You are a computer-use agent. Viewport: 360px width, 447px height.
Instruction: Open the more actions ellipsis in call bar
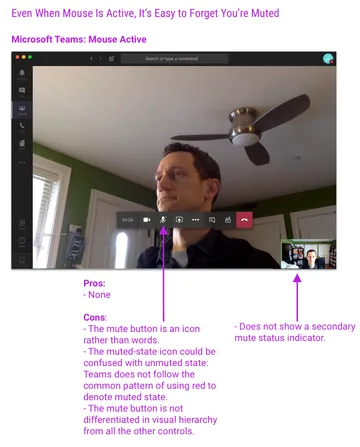tap(196, 220)
